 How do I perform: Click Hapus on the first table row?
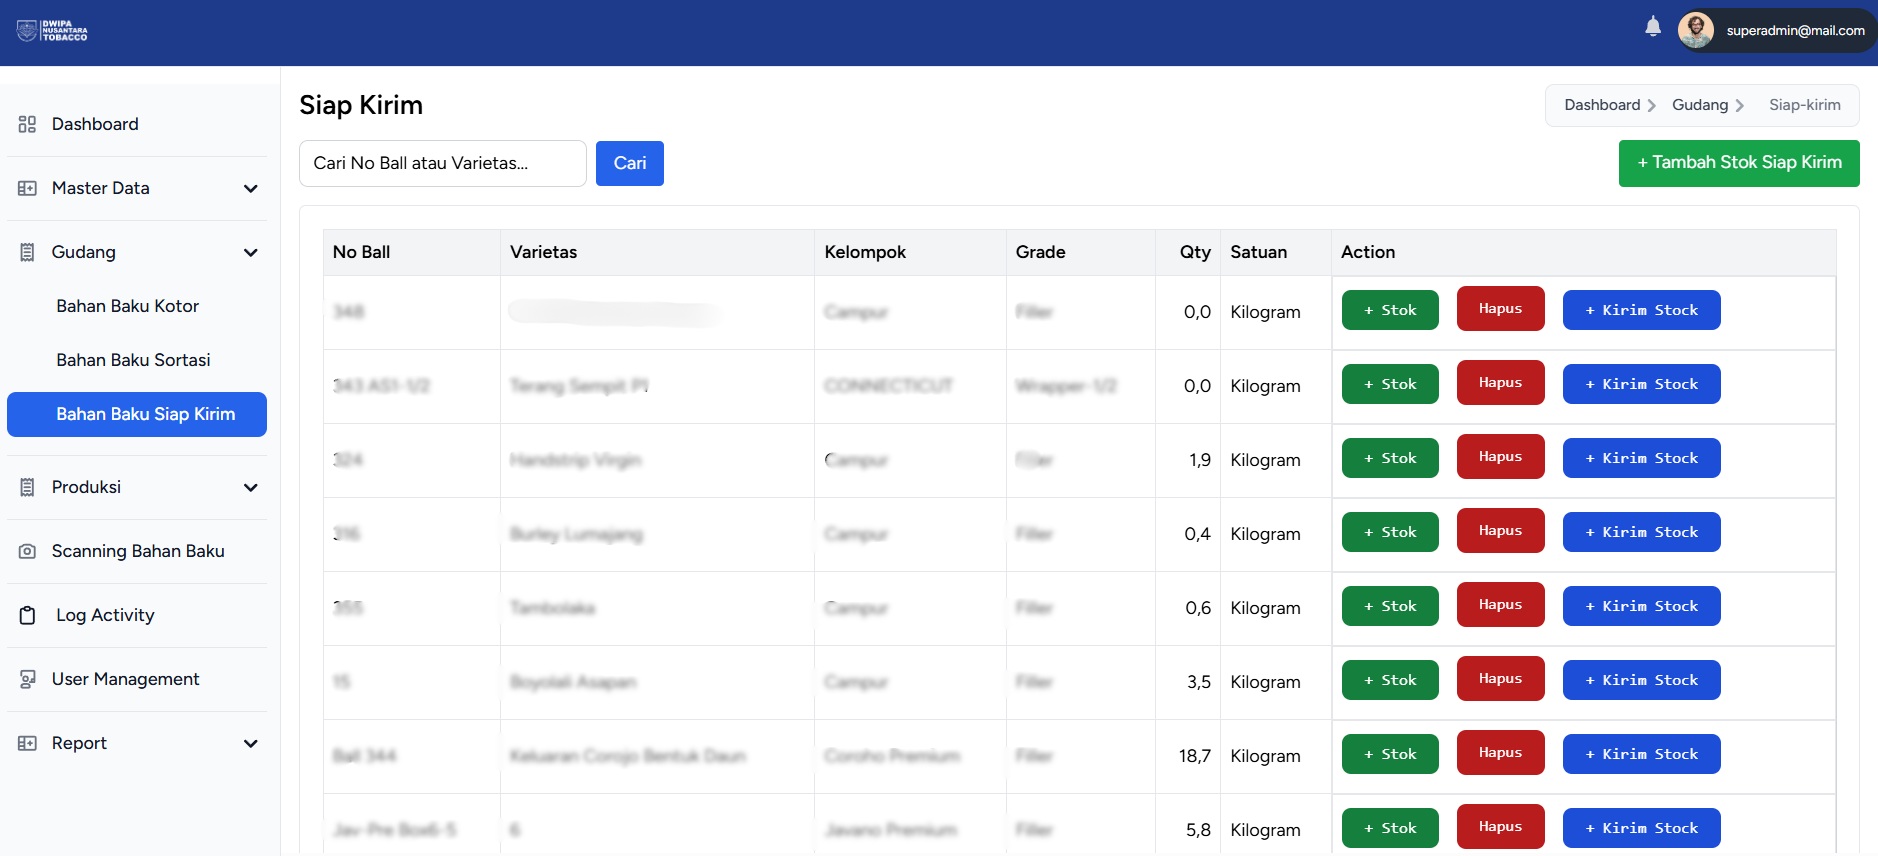coord(1500,309)
